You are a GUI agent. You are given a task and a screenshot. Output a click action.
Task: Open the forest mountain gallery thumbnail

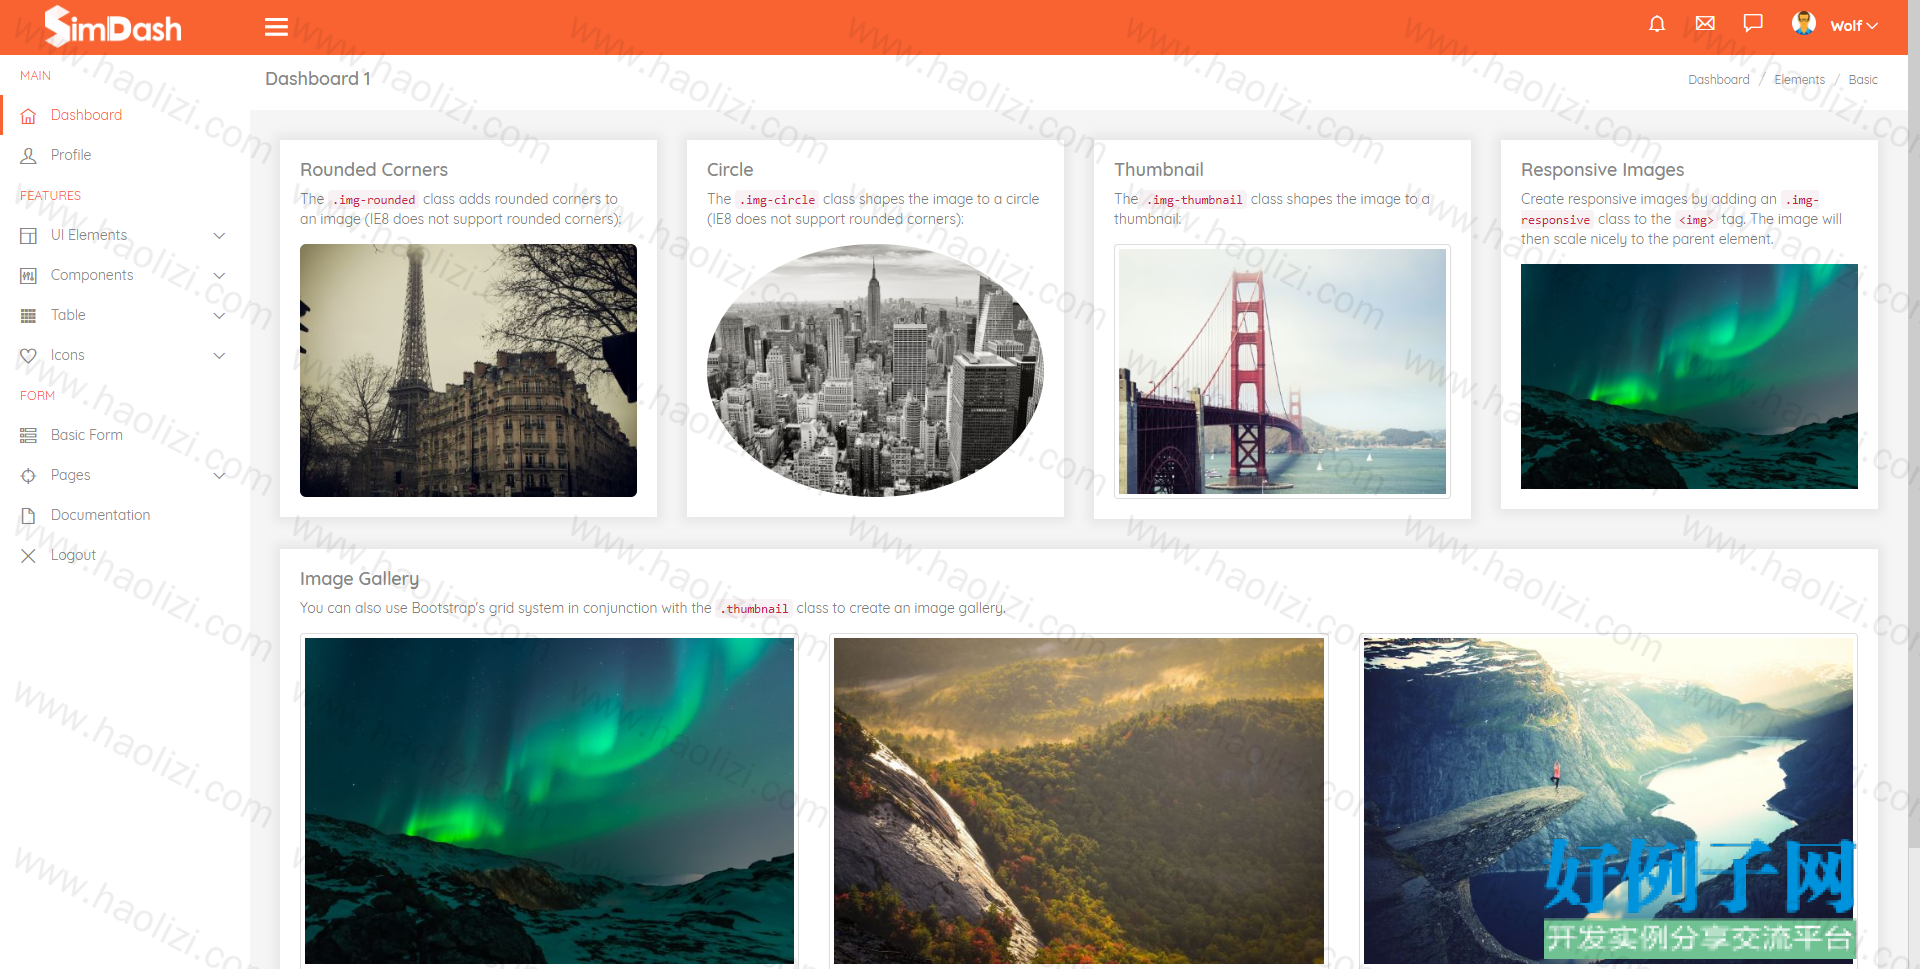pos(1079,800)
